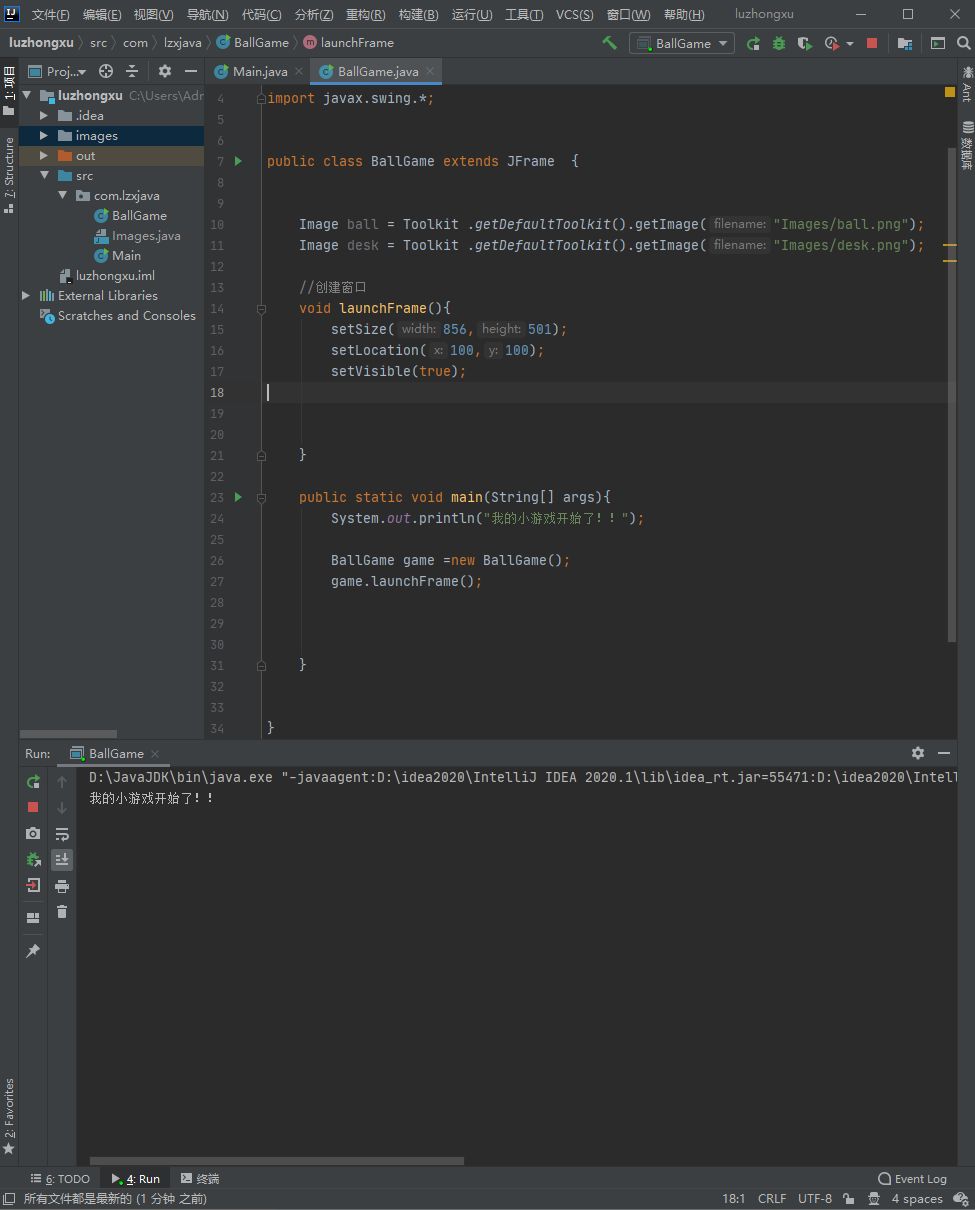This screenshot has height=1210, width=975.
Task: Switch to the Main.java editor tab
Action: (260, 72)
